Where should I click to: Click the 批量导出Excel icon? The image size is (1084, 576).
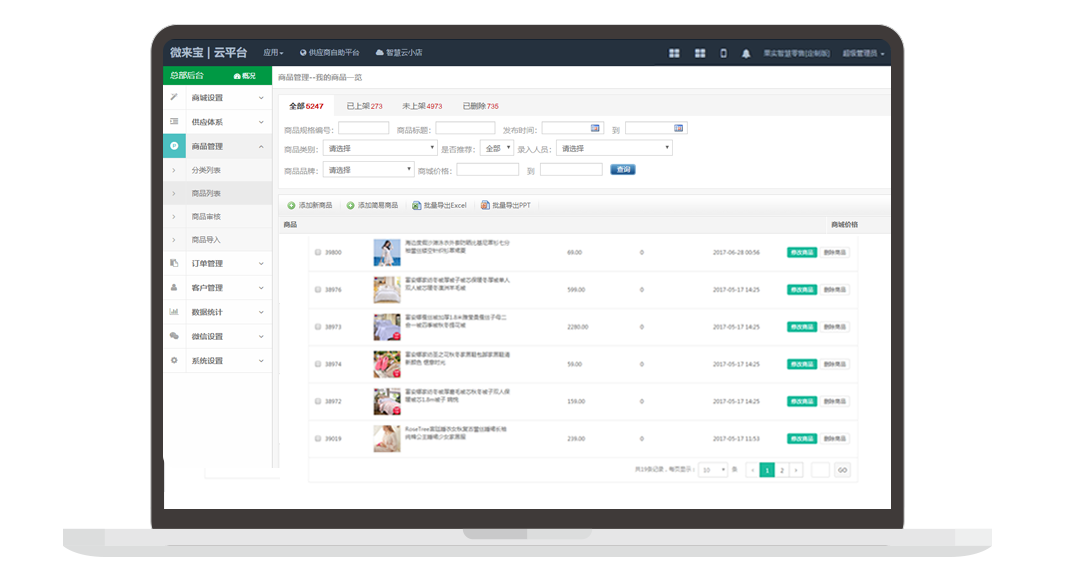pos(416,205)
